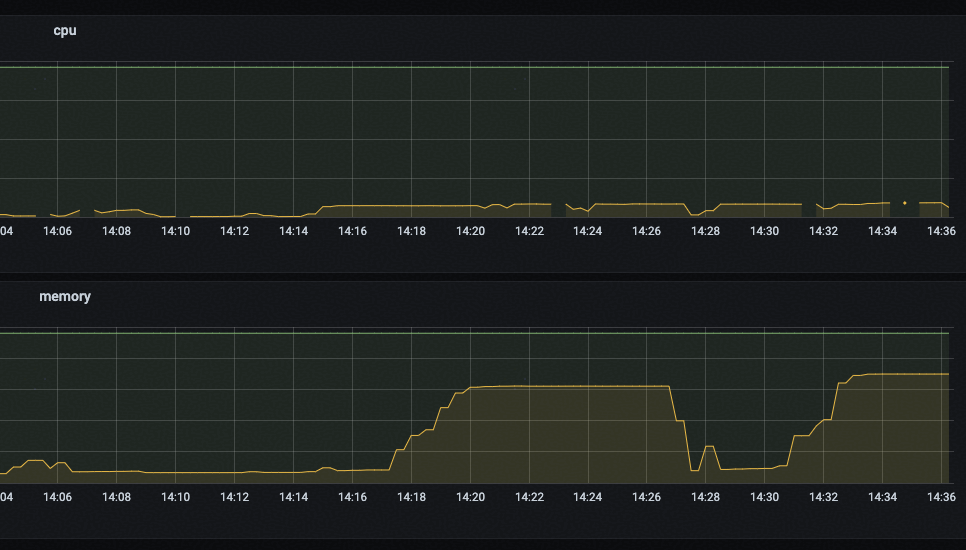The image size is (966, 550).
Task: Click the isolated data point in cpu graph
Action: (x=904, y=203)
